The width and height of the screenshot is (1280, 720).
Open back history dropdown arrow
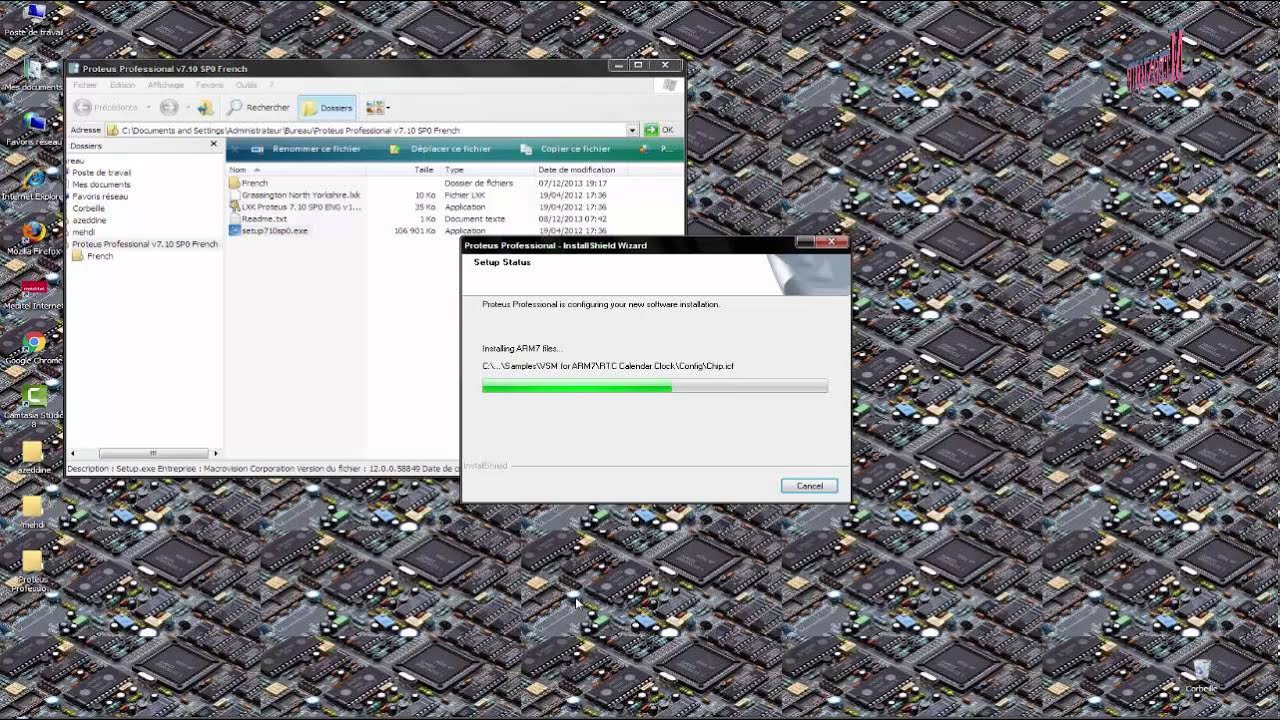(x=148, y=107)
